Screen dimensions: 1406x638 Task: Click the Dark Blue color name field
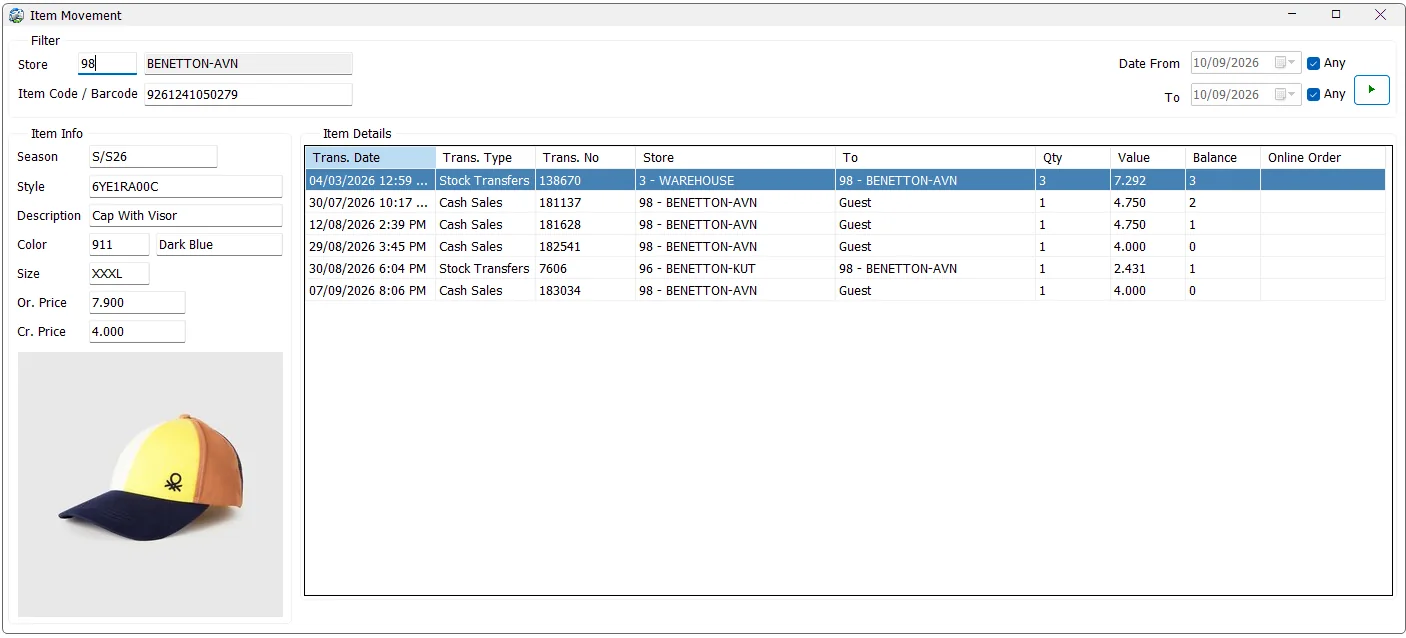(x=220, y=245)
